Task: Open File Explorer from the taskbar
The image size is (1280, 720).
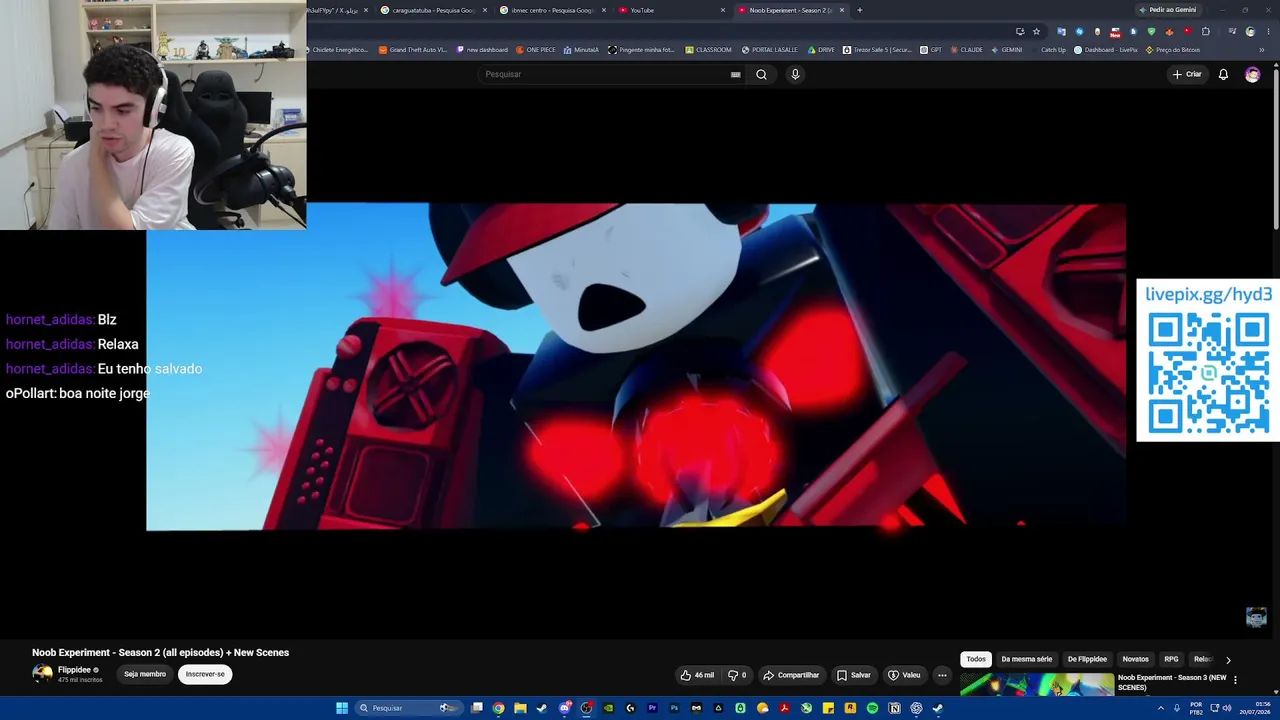Action: [x=520, y=708]
